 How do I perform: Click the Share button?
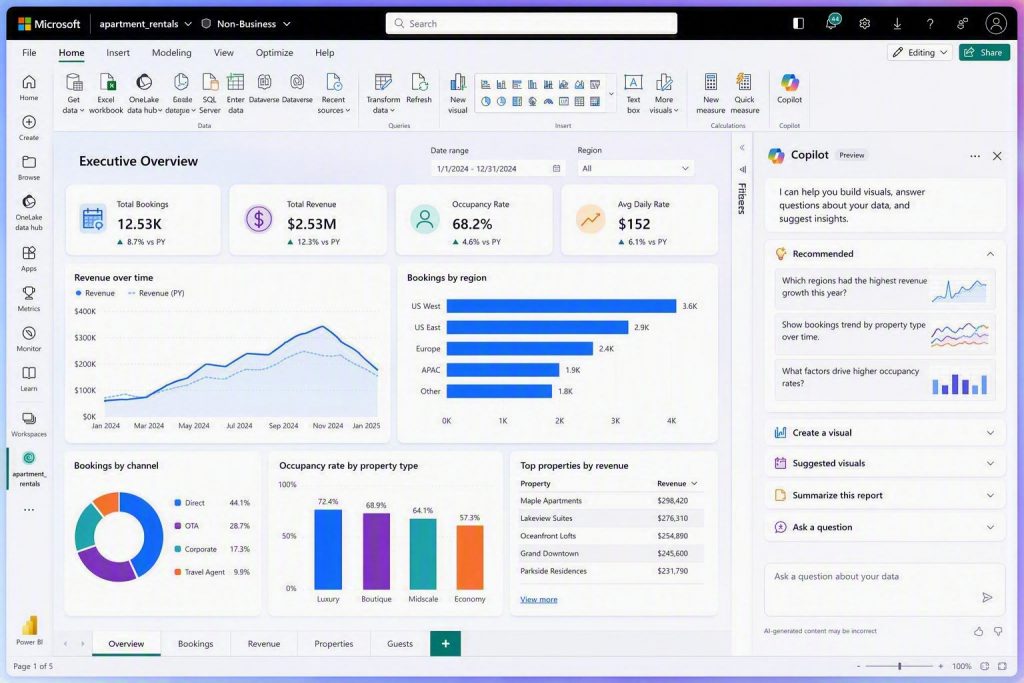pyautogui.click(x=984, y=52)
